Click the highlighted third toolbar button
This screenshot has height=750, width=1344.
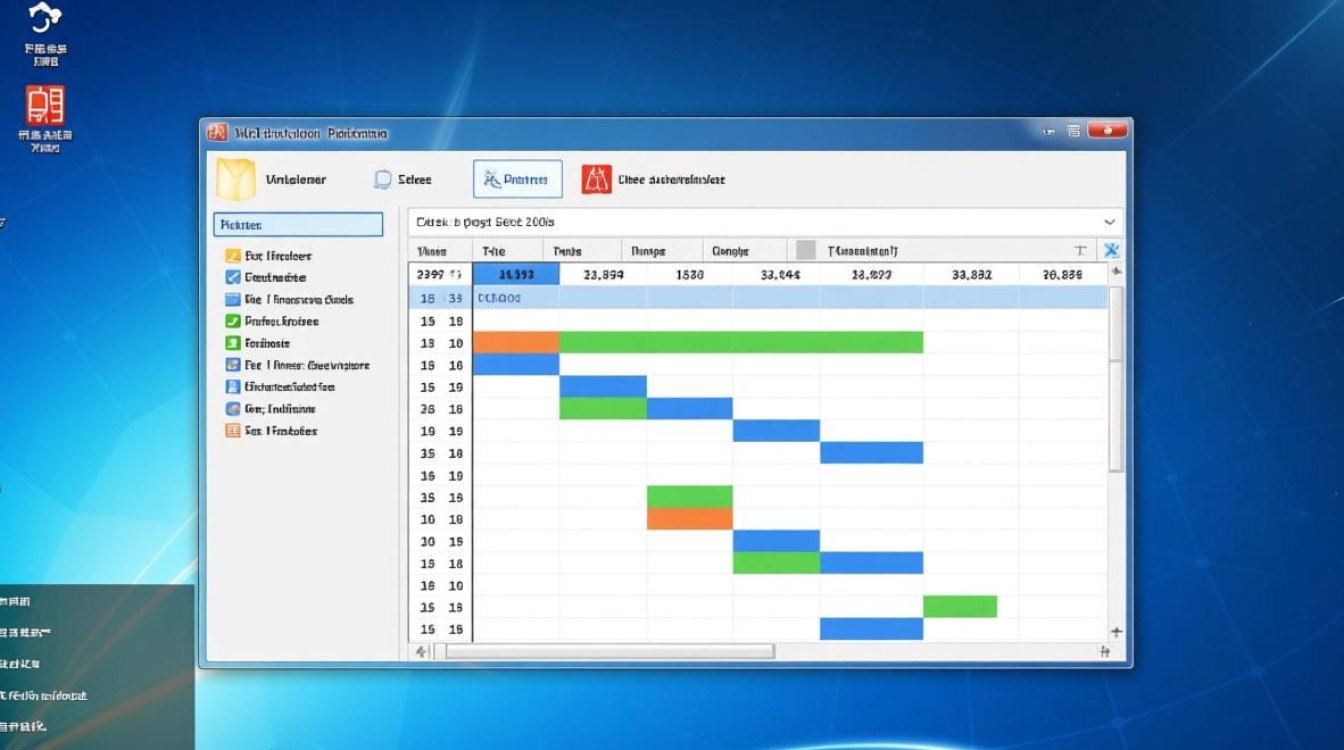click(517, 180)
